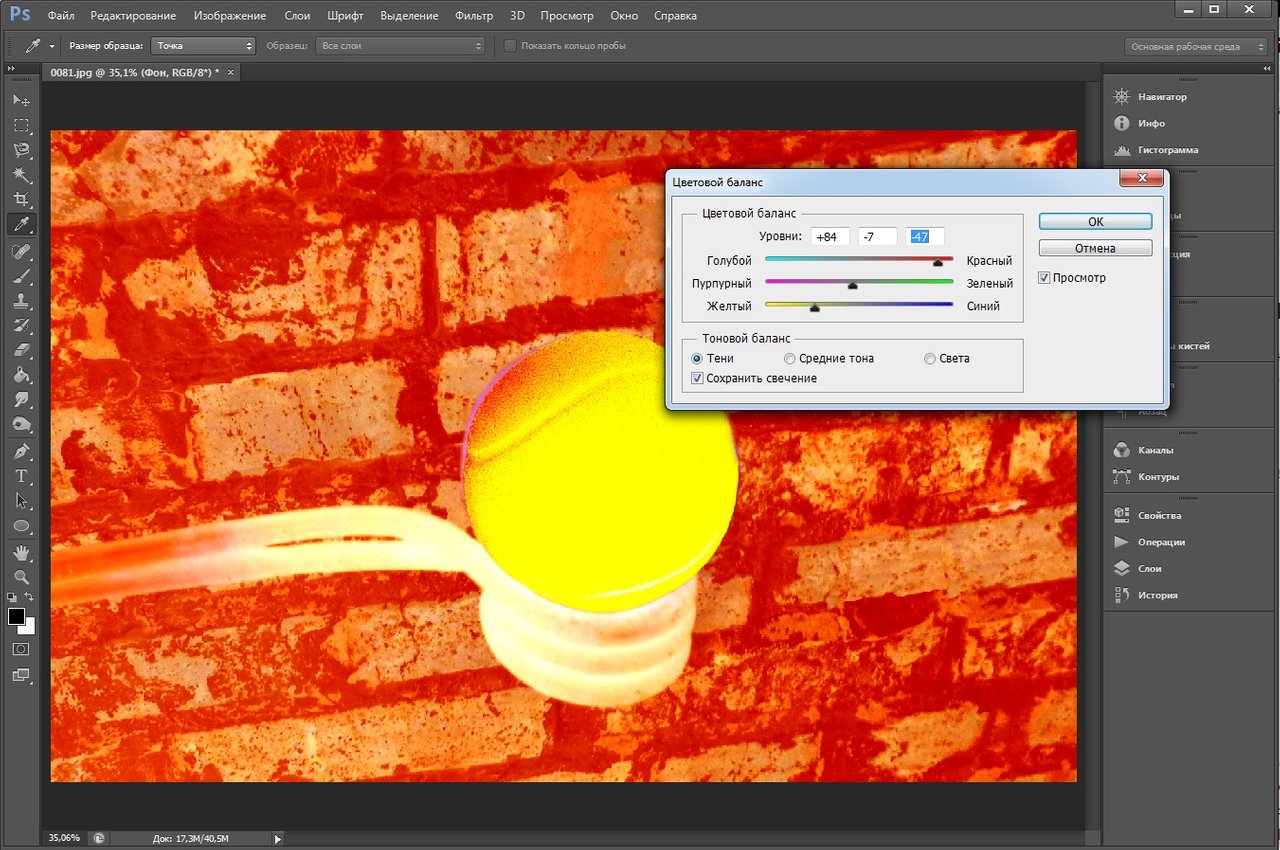The height and width of the screenshot is (850, 1280).
Task: Open the Фильтр menu
Action: coord(473,16)
